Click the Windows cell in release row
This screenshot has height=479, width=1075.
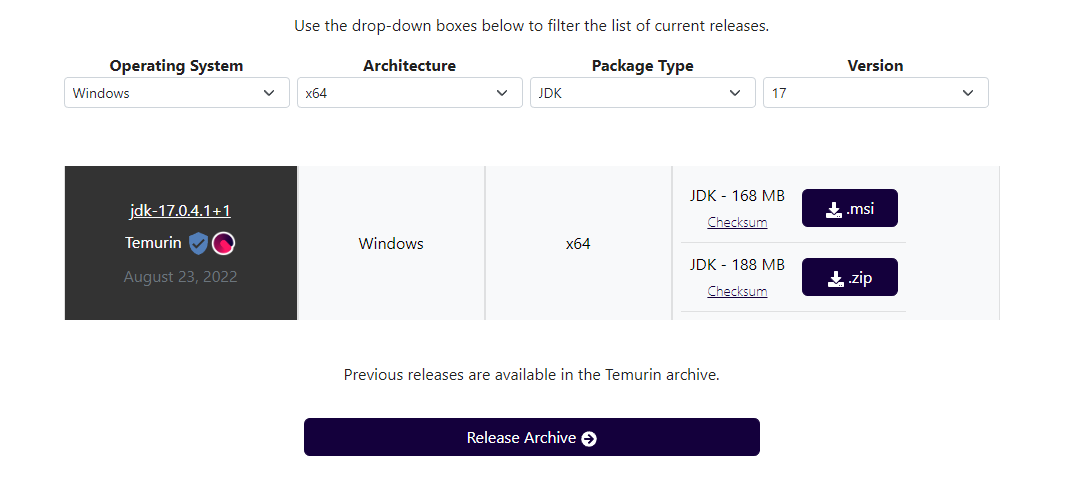tap(391, 243)
